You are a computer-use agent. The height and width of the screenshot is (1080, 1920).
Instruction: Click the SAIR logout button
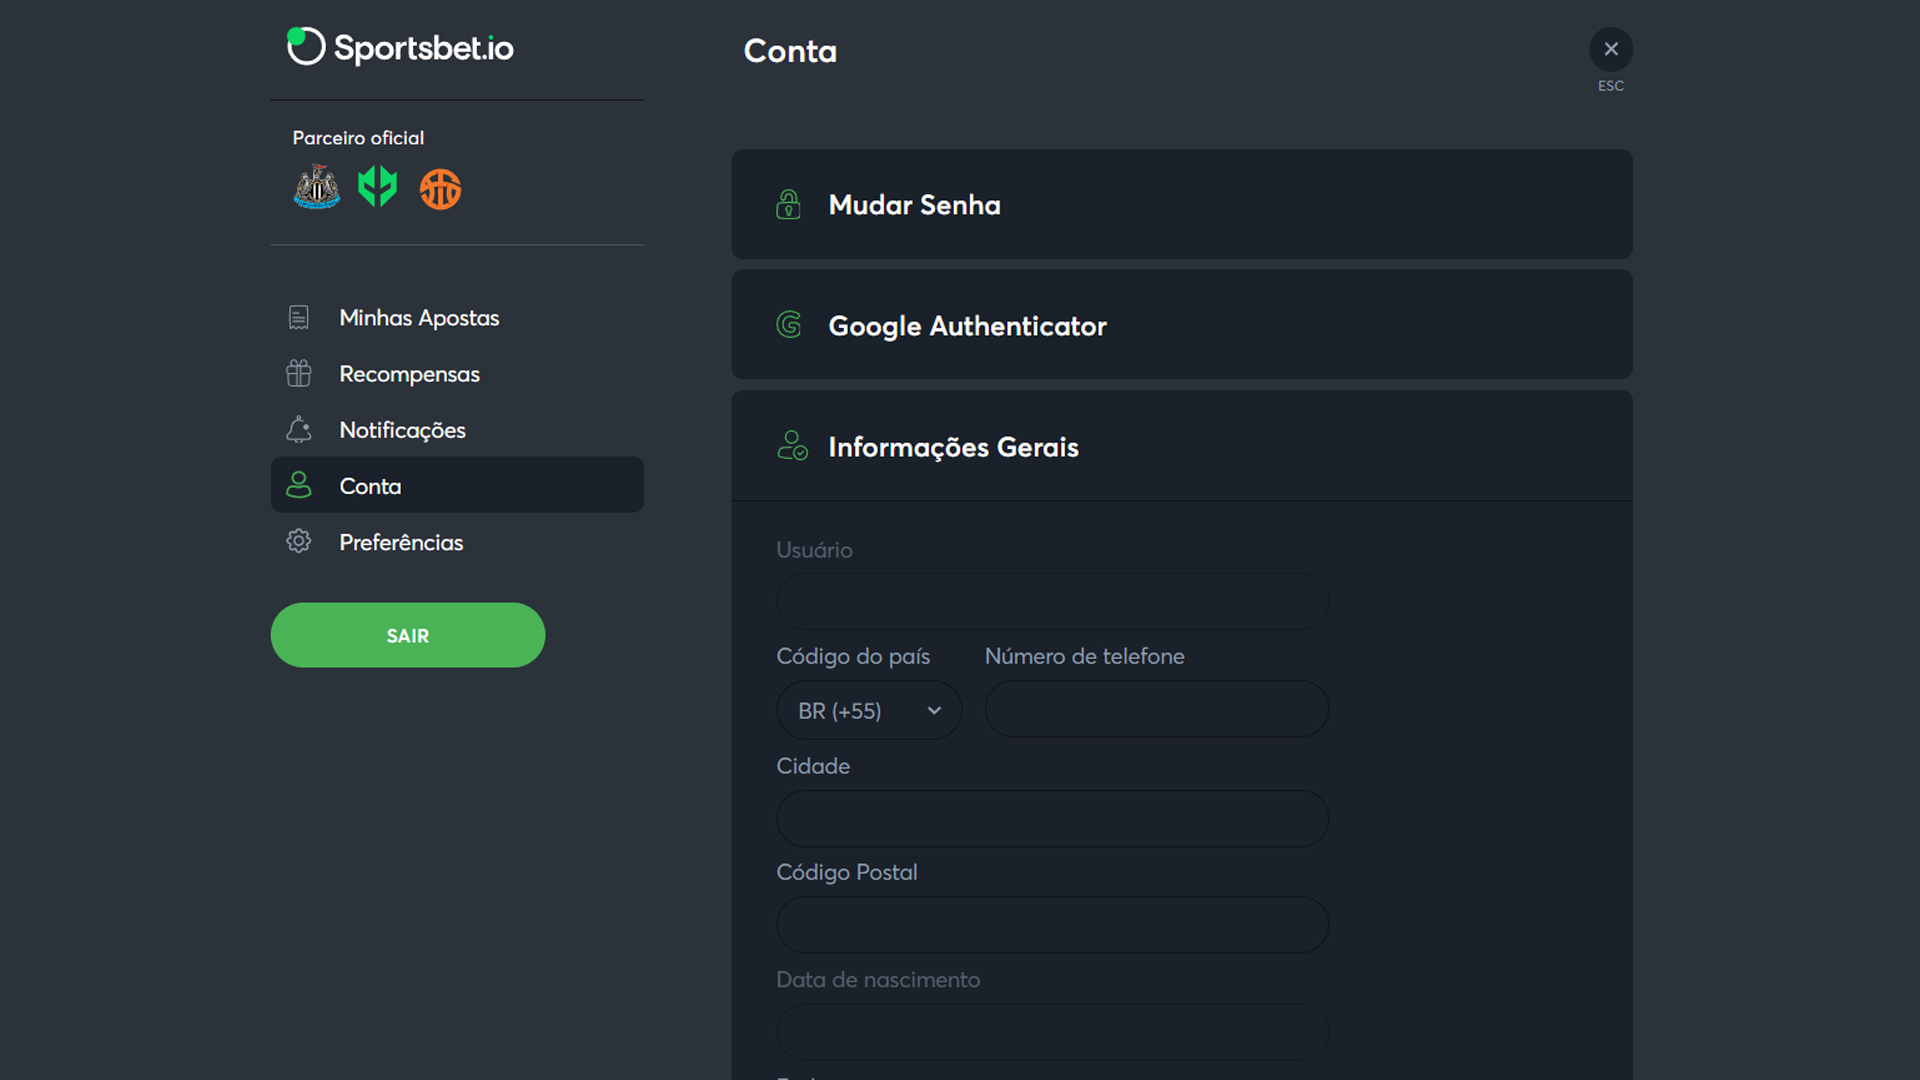tap(407, 634)
